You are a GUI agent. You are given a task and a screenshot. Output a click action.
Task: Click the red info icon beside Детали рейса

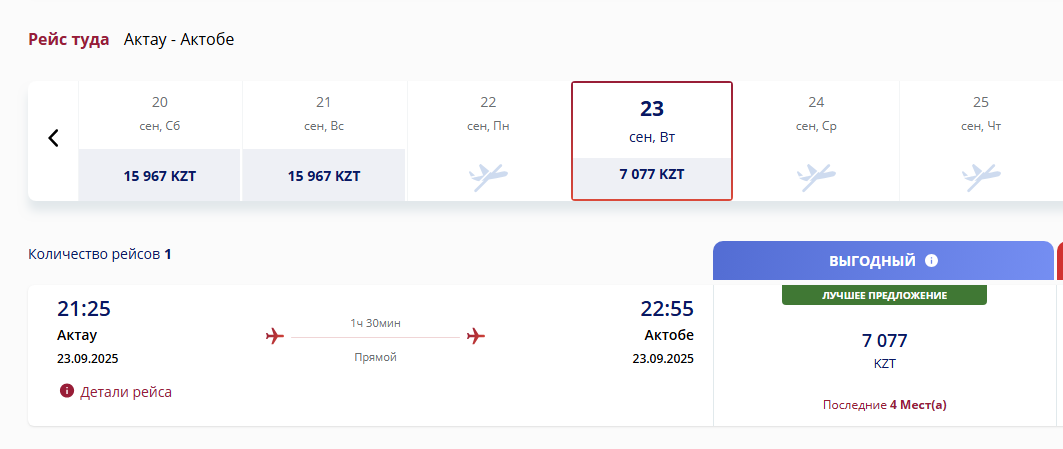point(66,391)
